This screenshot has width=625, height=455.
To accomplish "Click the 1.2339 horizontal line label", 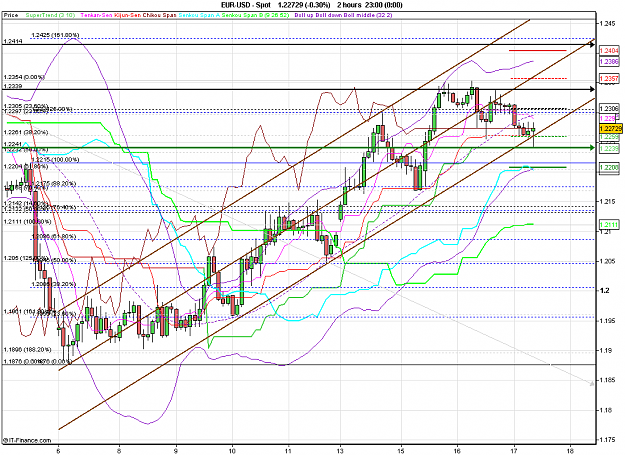I will point(13,86).
